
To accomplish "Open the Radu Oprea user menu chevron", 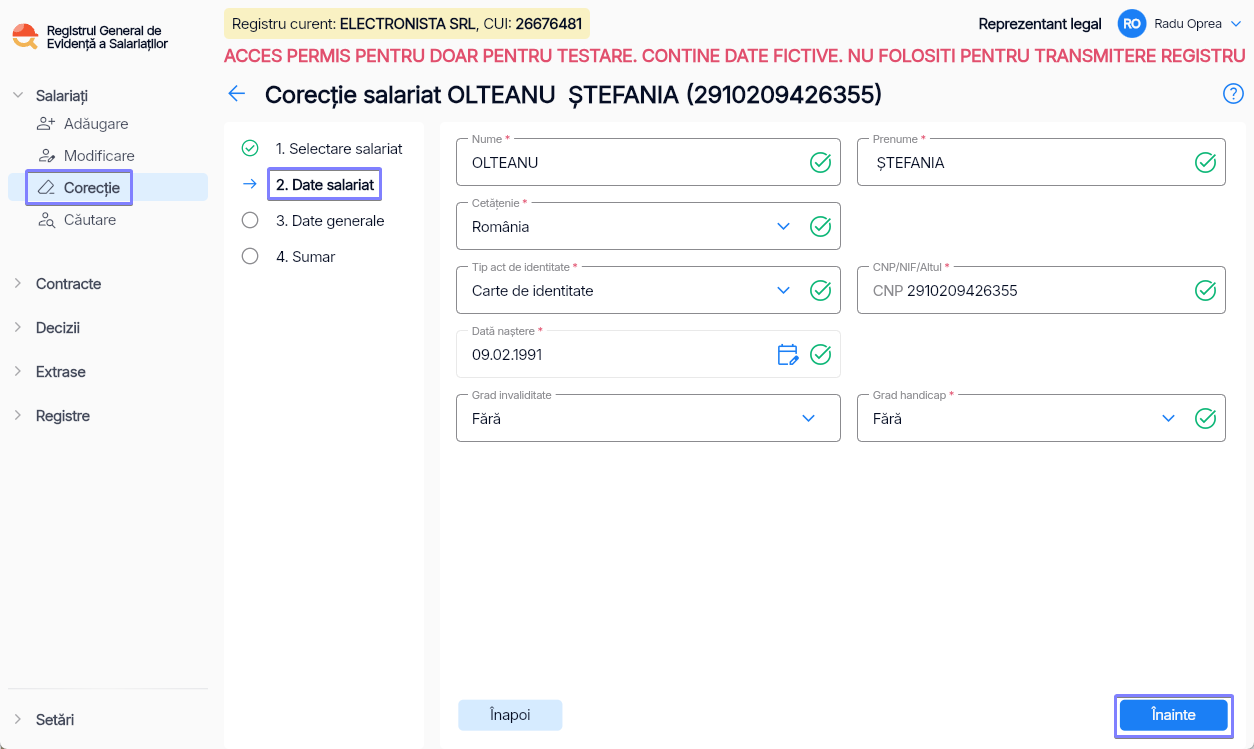I will tap(1236, 24).
